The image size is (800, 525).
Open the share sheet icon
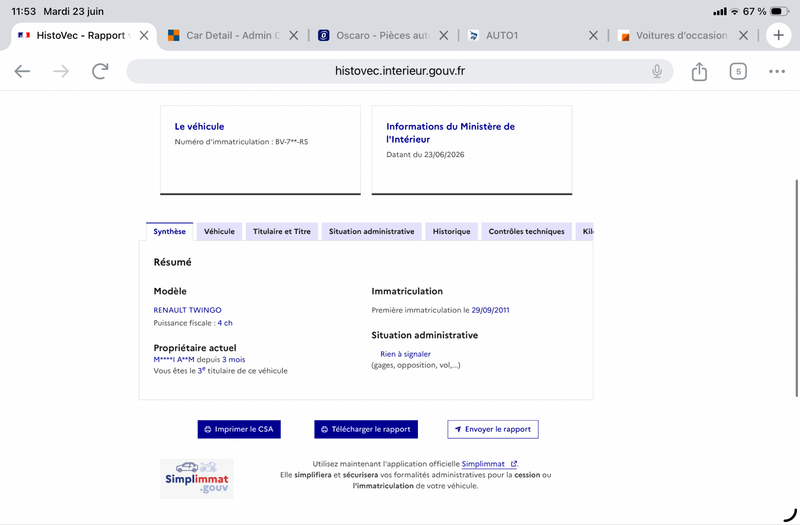click(699, 71)
